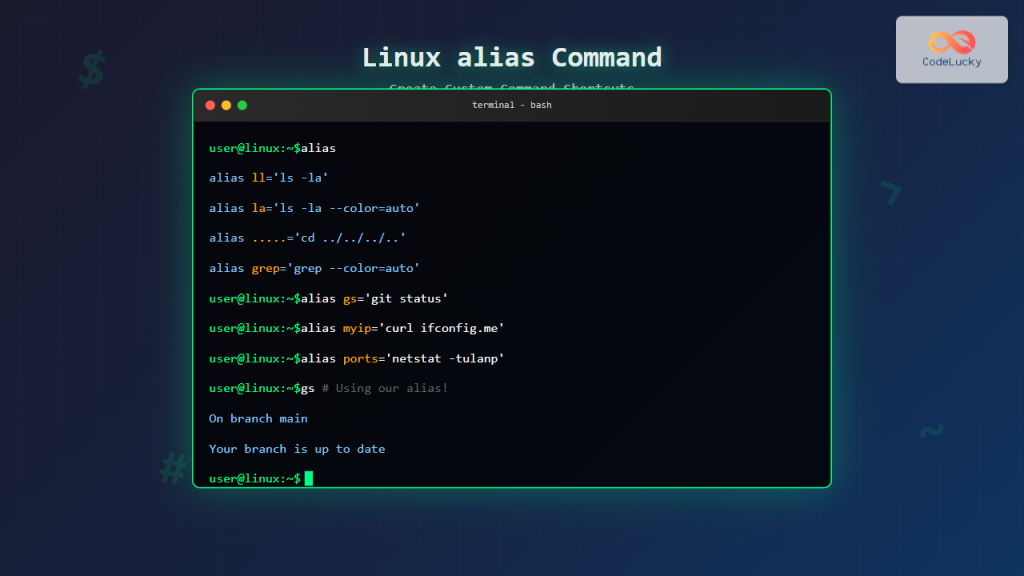The height and width of the screenshot is (576, 1024).
Task: Click the 'terminal - bash' titlebar label
Action: (x=512, y=104)
